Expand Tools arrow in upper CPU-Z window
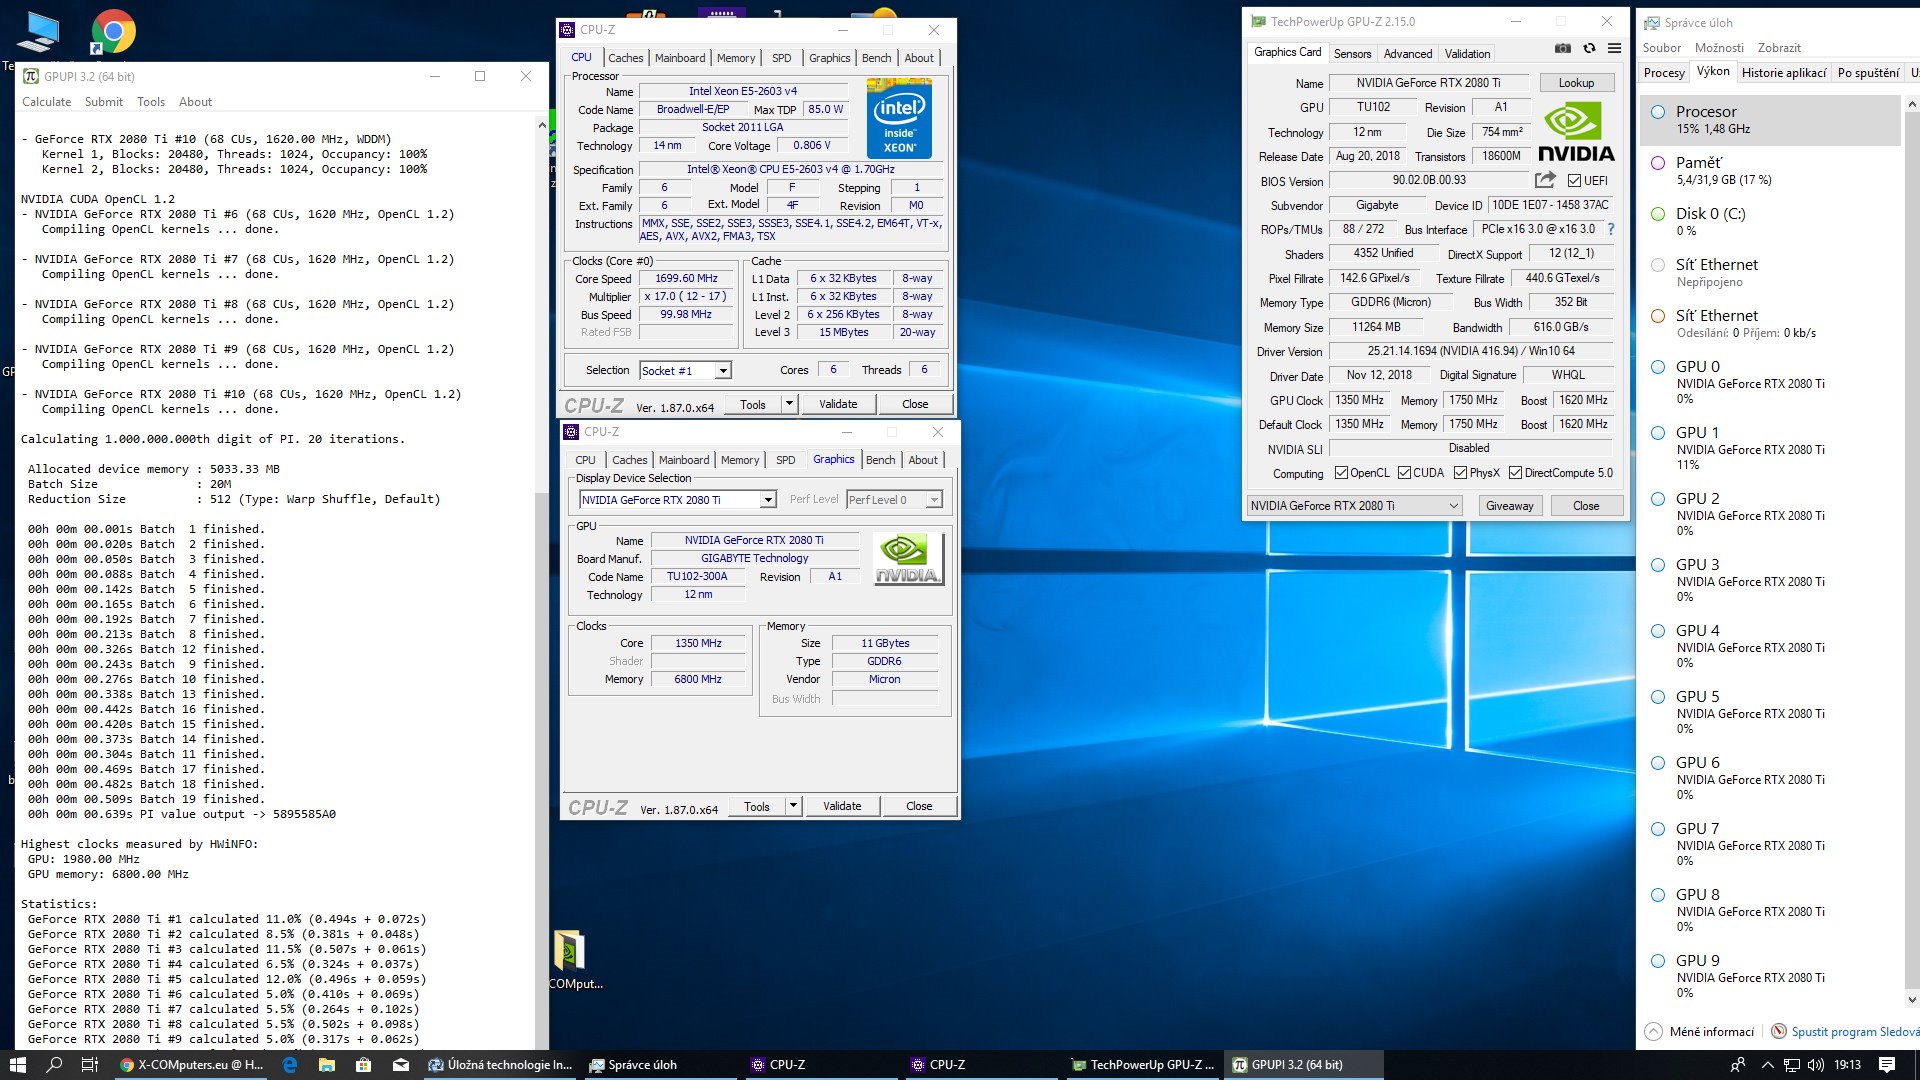The image size is (1920, 1080). click(x=789, y=404)
